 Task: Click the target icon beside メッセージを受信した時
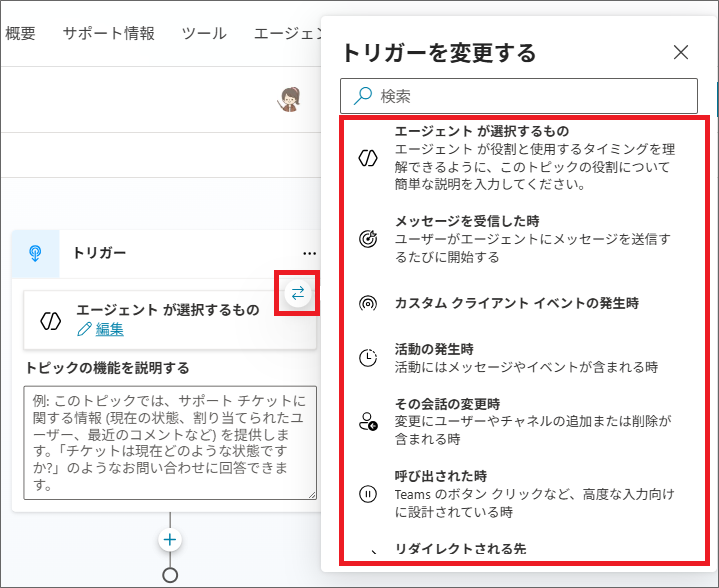368,239
